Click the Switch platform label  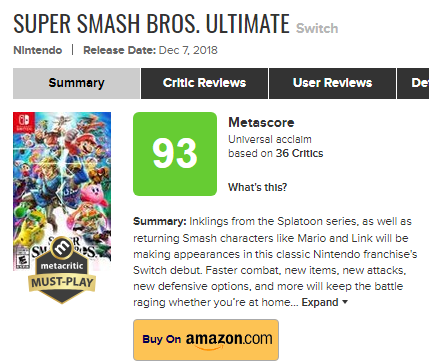317,28
